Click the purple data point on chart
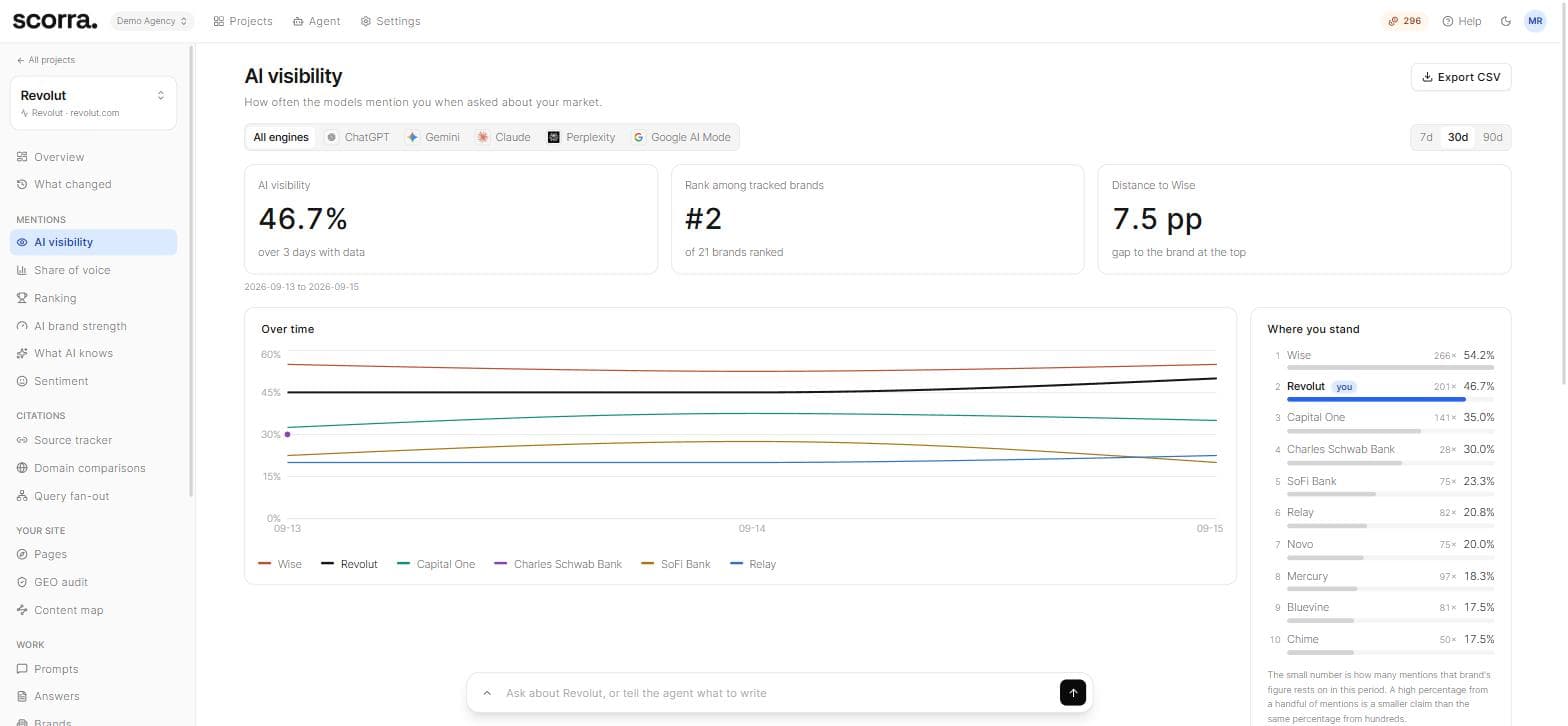Viewport: 1568px width, 726px height. click(x=287, y=434)
